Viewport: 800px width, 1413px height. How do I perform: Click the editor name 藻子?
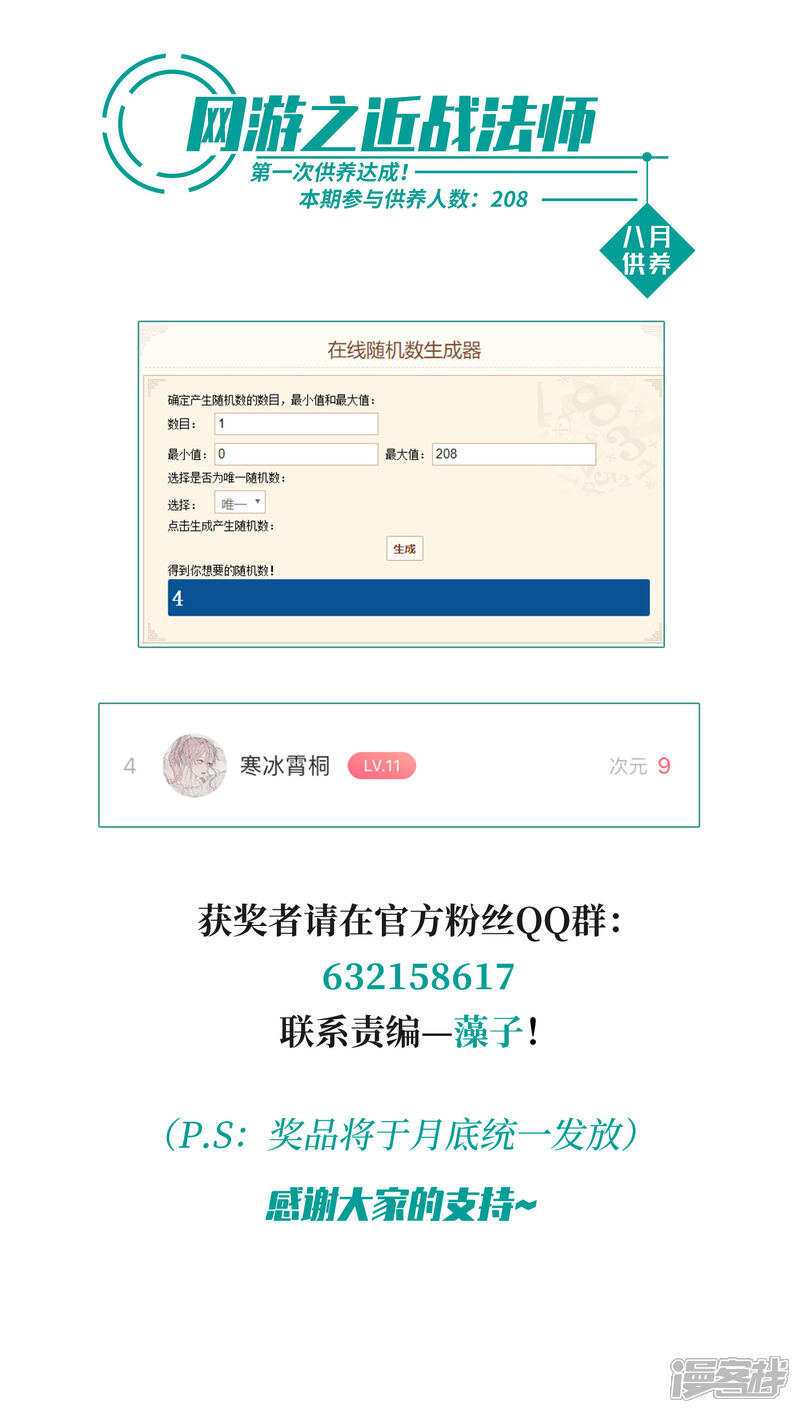488,1032
